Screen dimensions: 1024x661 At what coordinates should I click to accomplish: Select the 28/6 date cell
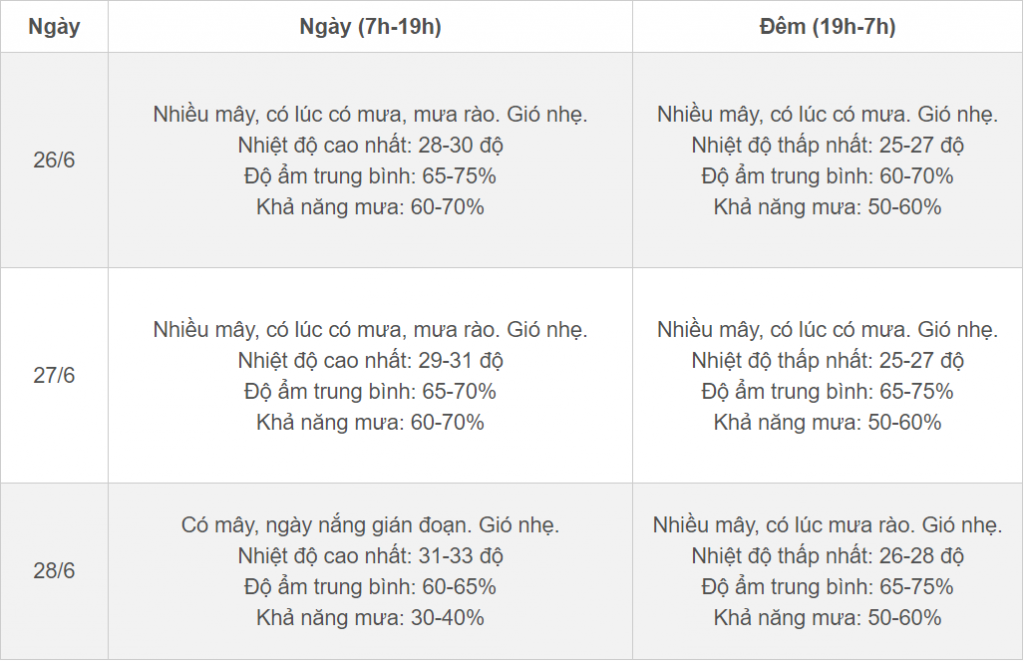pyautogui.click(x=54, y=571)
